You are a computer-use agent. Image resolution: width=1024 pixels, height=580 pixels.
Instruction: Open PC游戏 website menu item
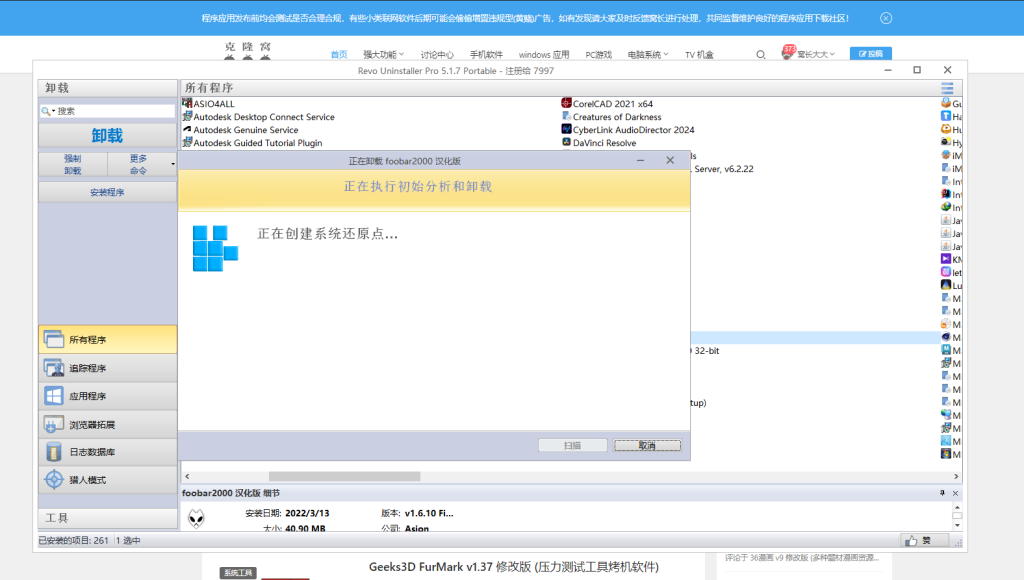[598, 55]
